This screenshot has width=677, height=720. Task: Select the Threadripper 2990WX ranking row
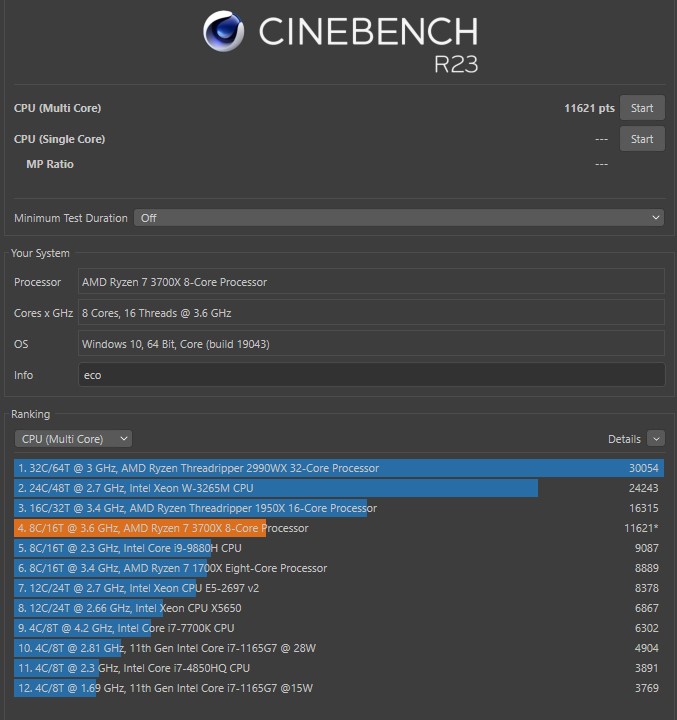(339, 468)
